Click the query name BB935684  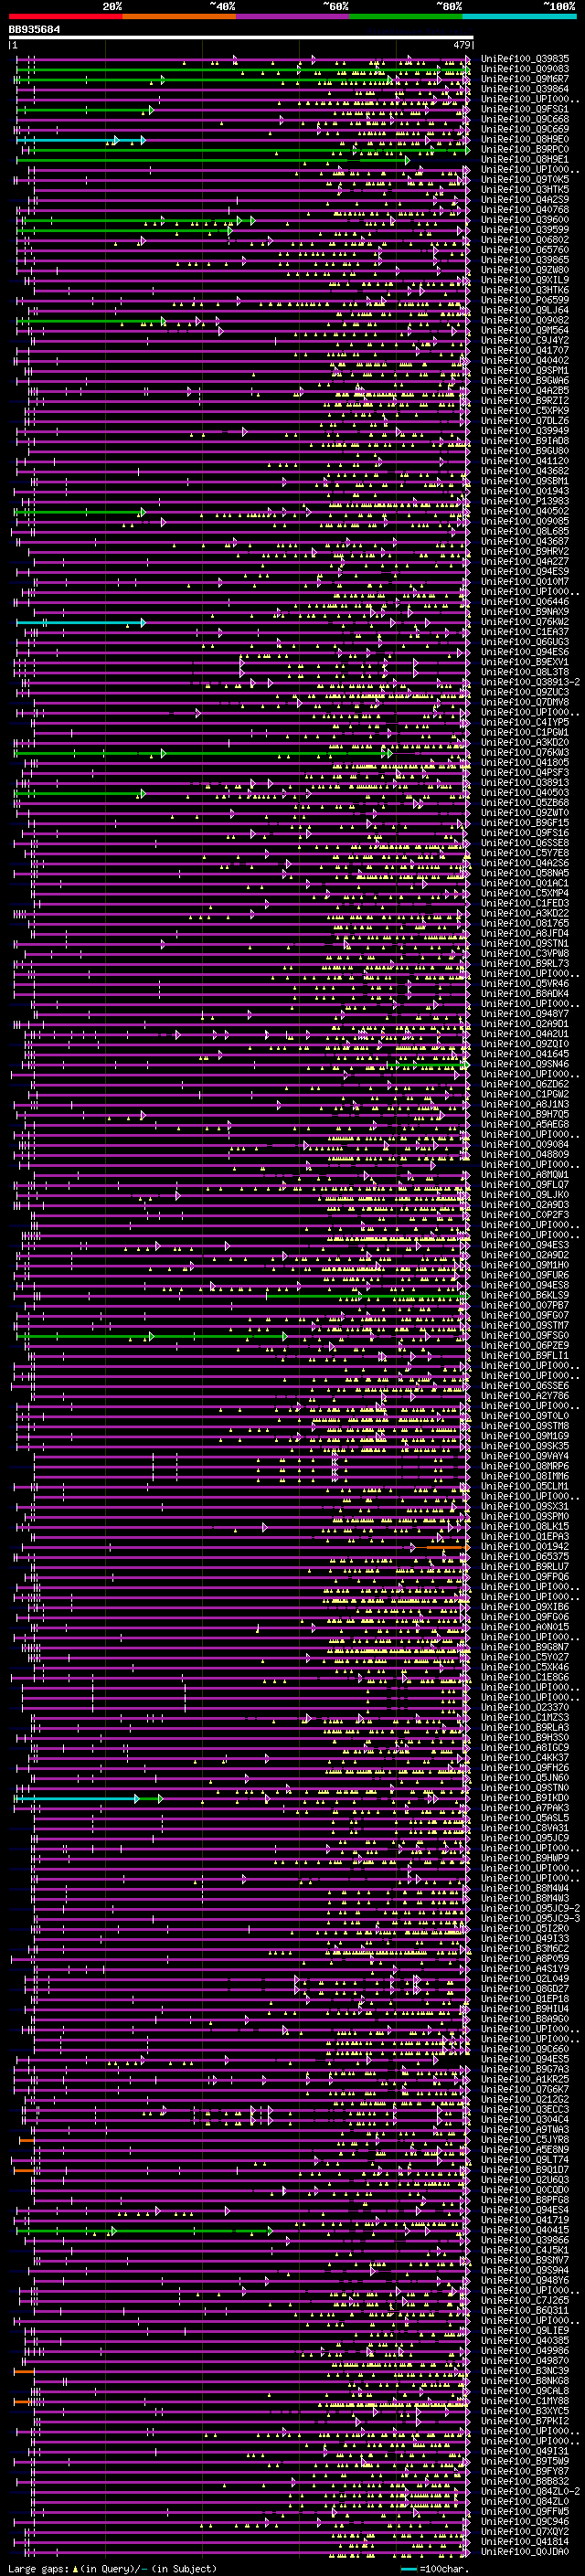[x=34, y=30]
